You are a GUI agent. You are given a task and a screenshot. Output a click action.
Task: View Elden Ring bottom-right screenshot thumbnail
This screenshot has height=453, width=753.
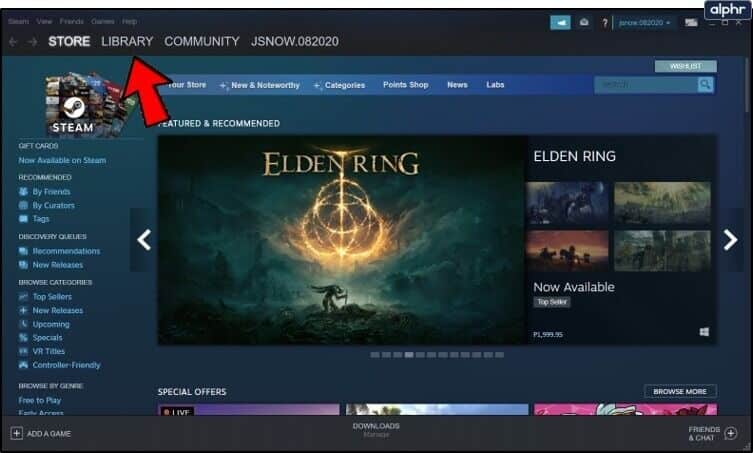click(662, 251)
